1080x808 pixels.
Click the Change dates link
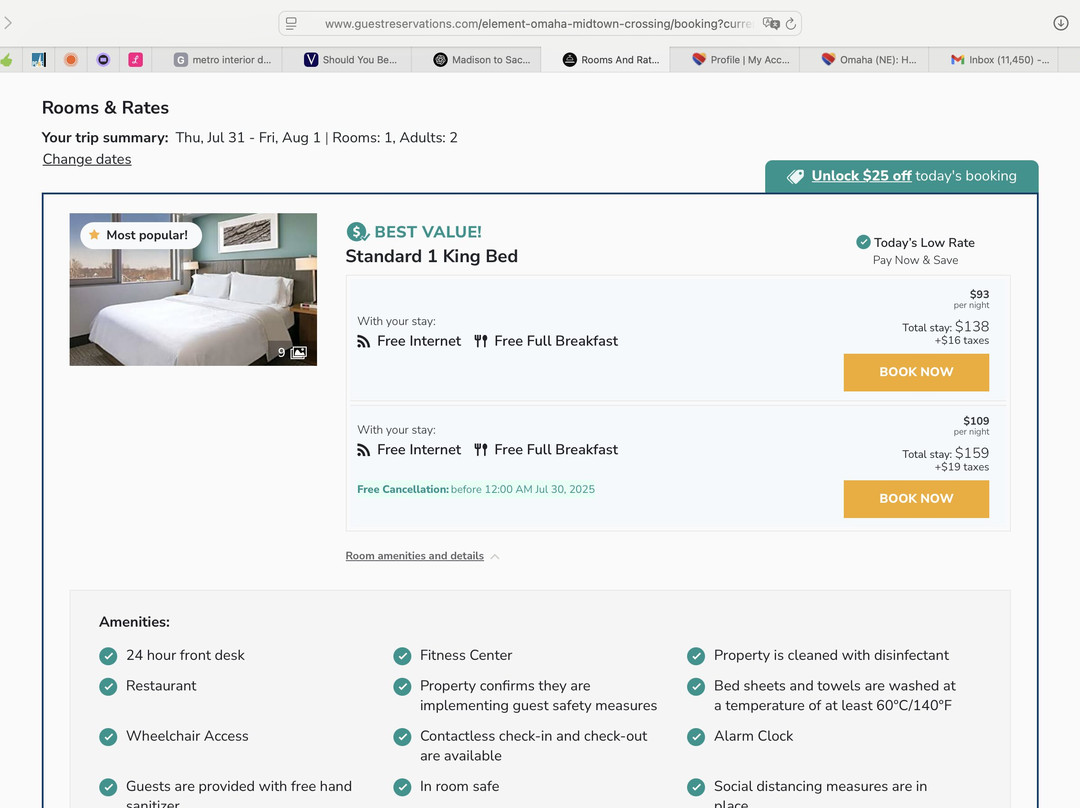(87, 159)
